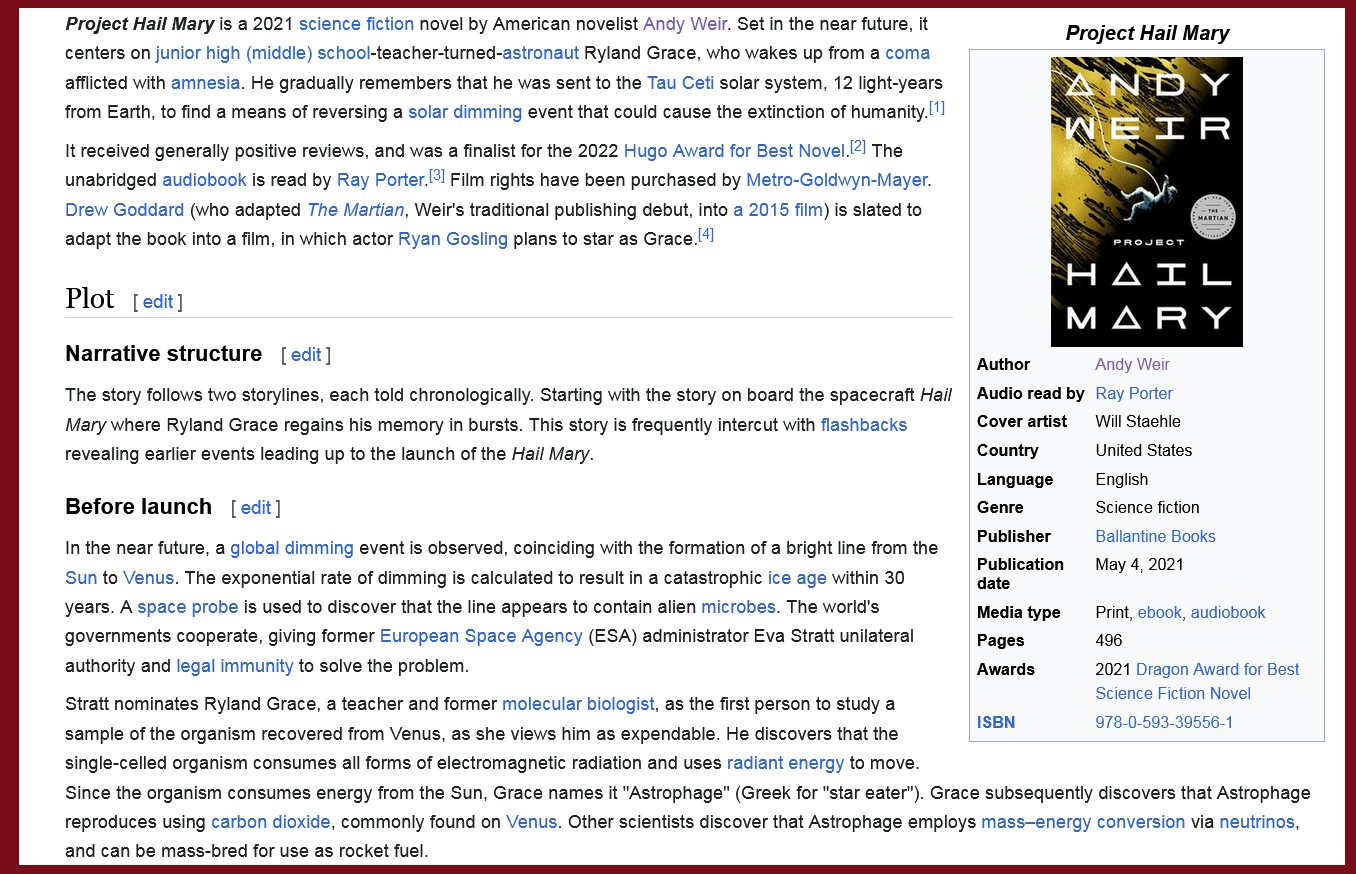
Task: Open Ballantine Books publisher link
Action: tap(1155, 537)
